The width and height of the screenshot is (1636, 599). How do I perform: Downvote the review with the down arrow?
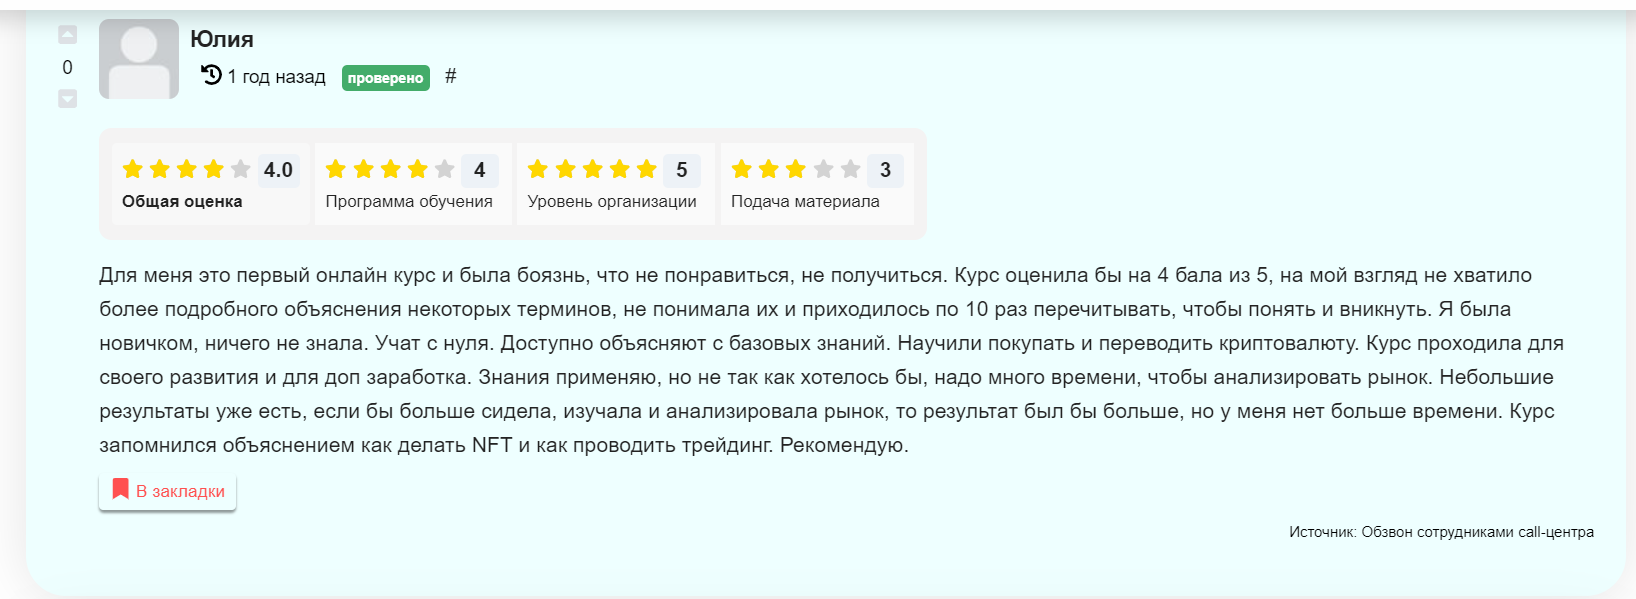67,98
